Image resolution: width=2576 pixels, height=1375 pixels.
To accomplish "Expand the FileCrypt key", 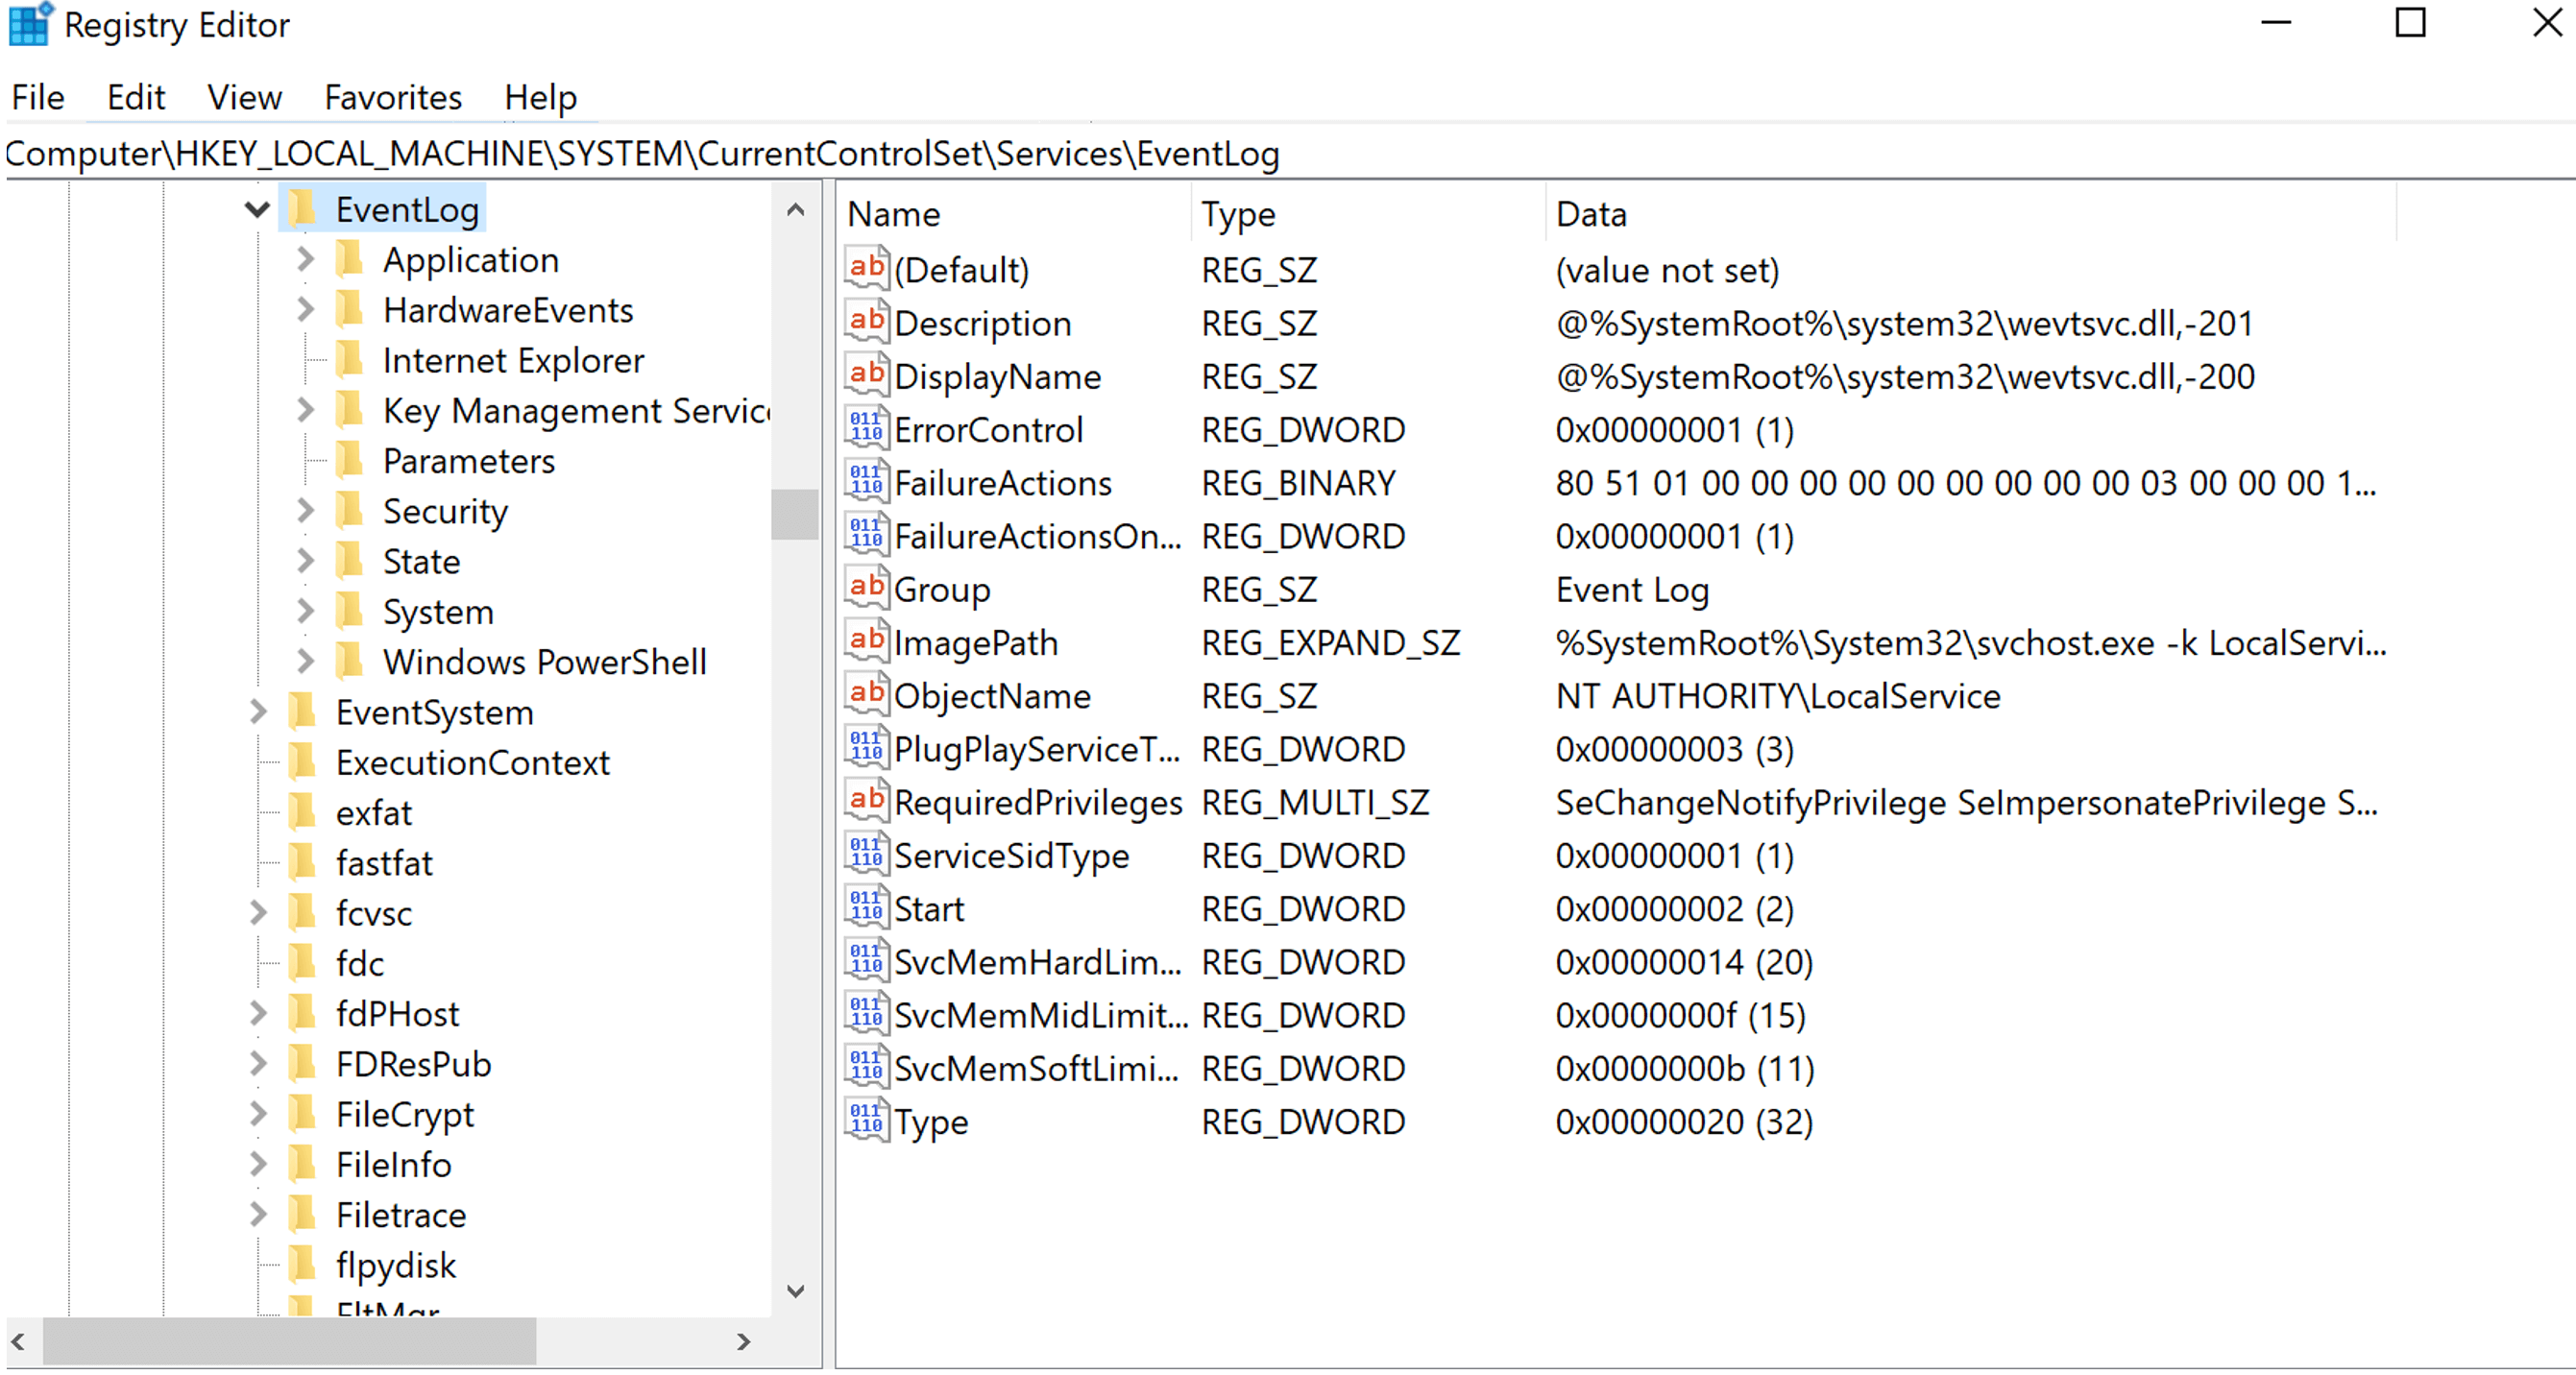I will [258, 1113].
